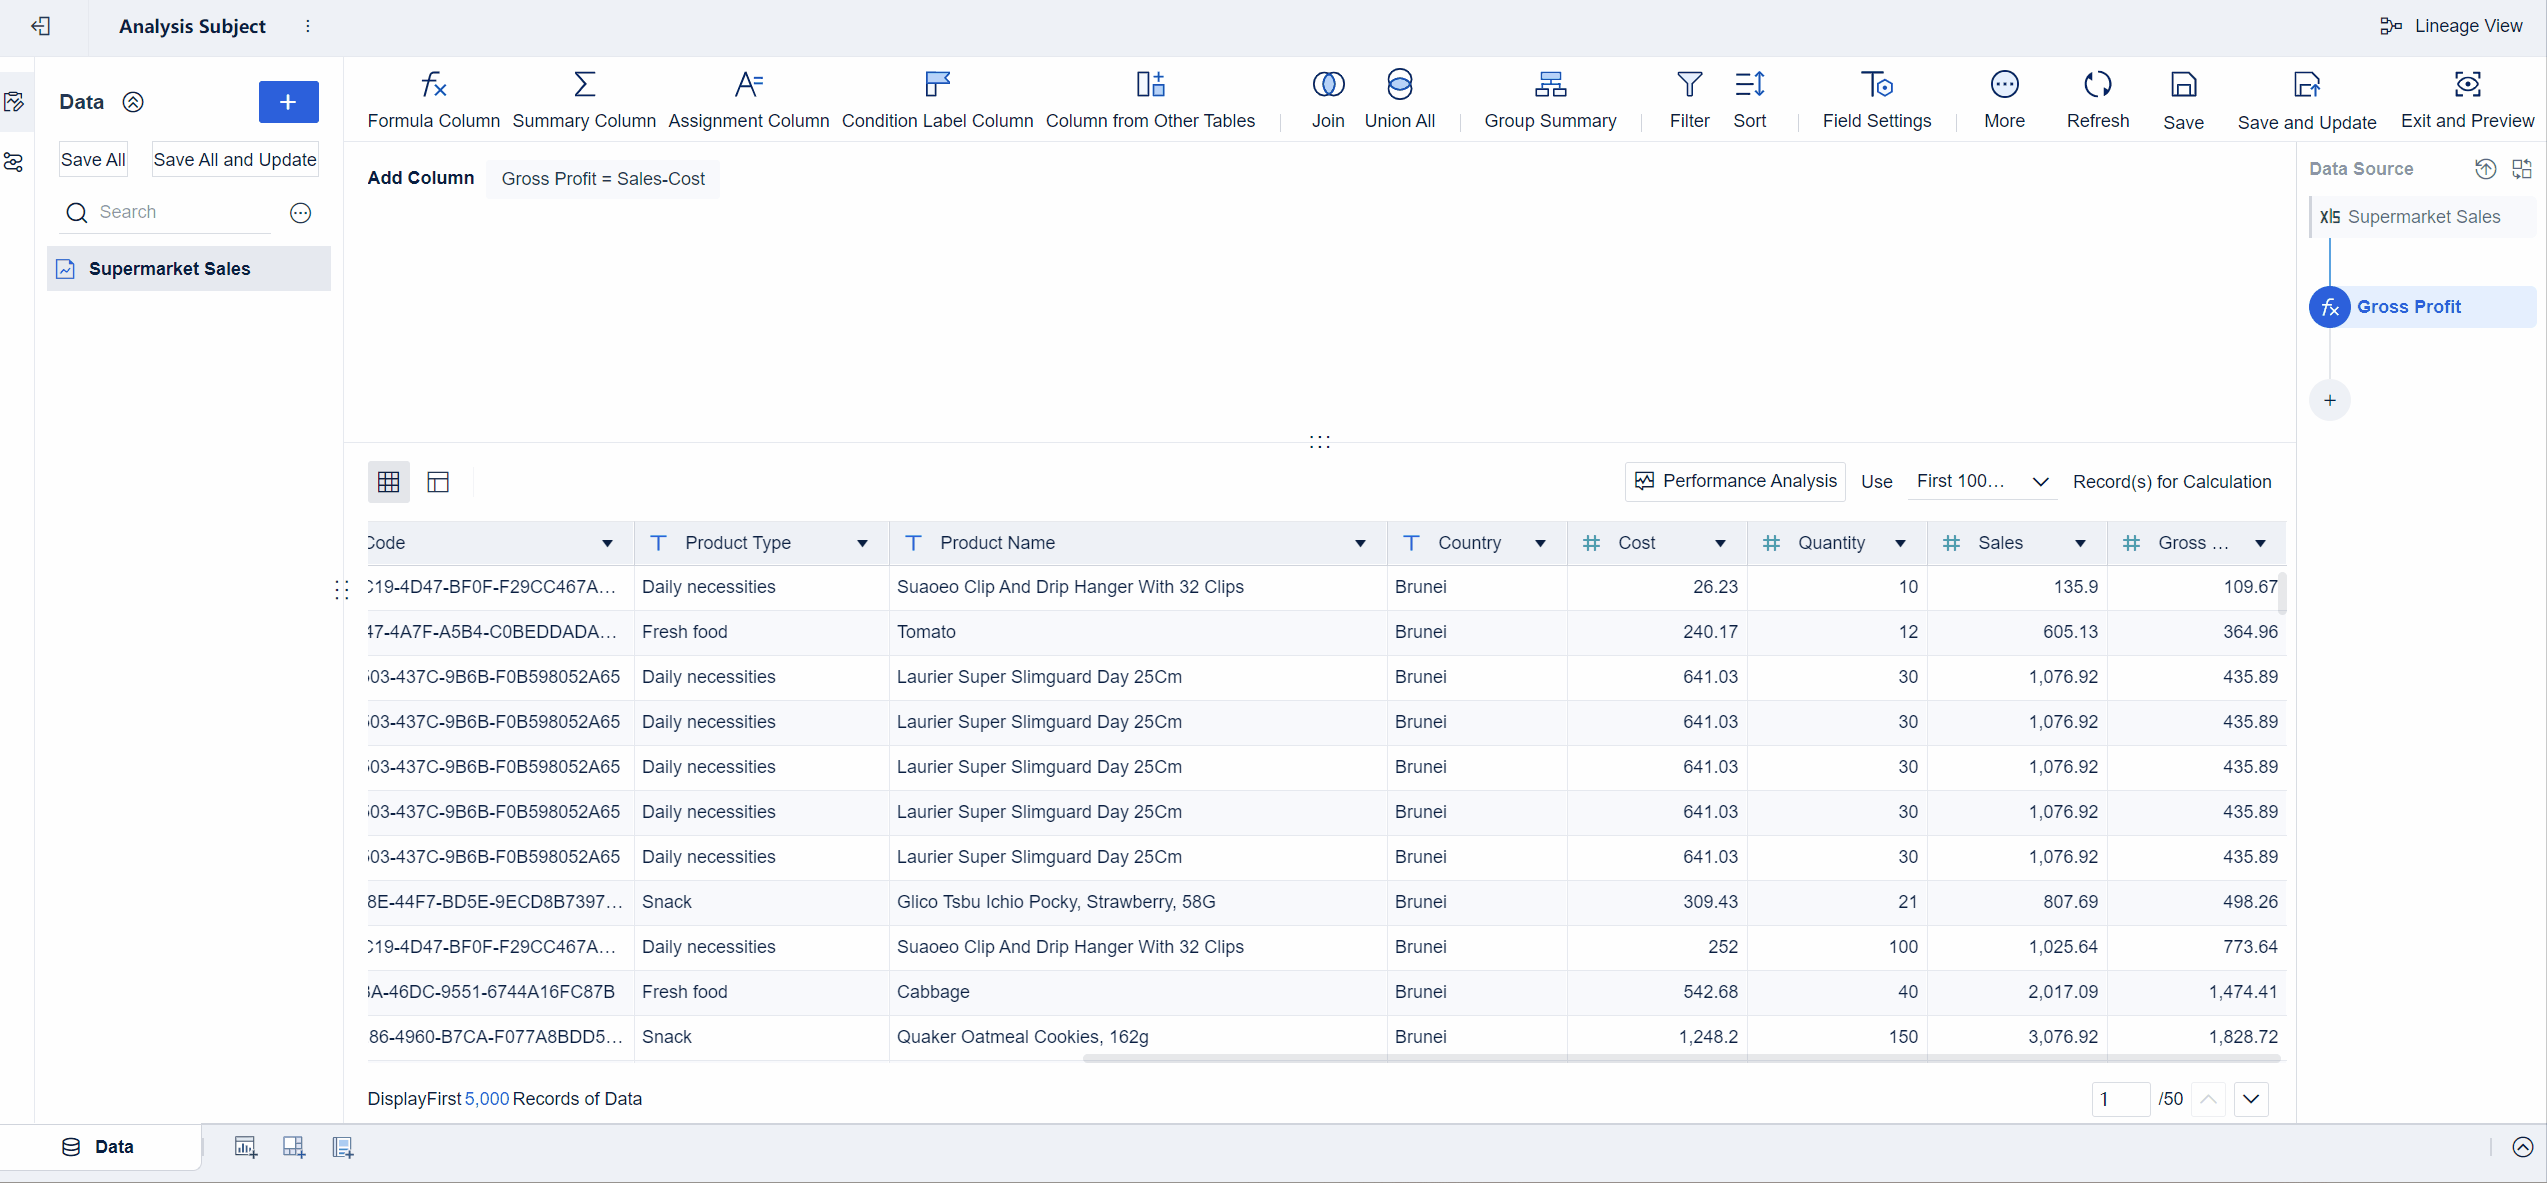Open Quantity column dropdown
2547x1183 pixels.
(x=1900, y=543)
